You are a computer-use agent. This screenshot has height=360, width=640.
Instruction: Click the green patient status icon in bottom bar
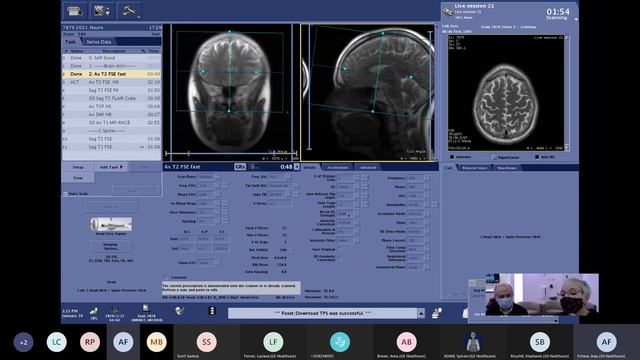point(94,312)
